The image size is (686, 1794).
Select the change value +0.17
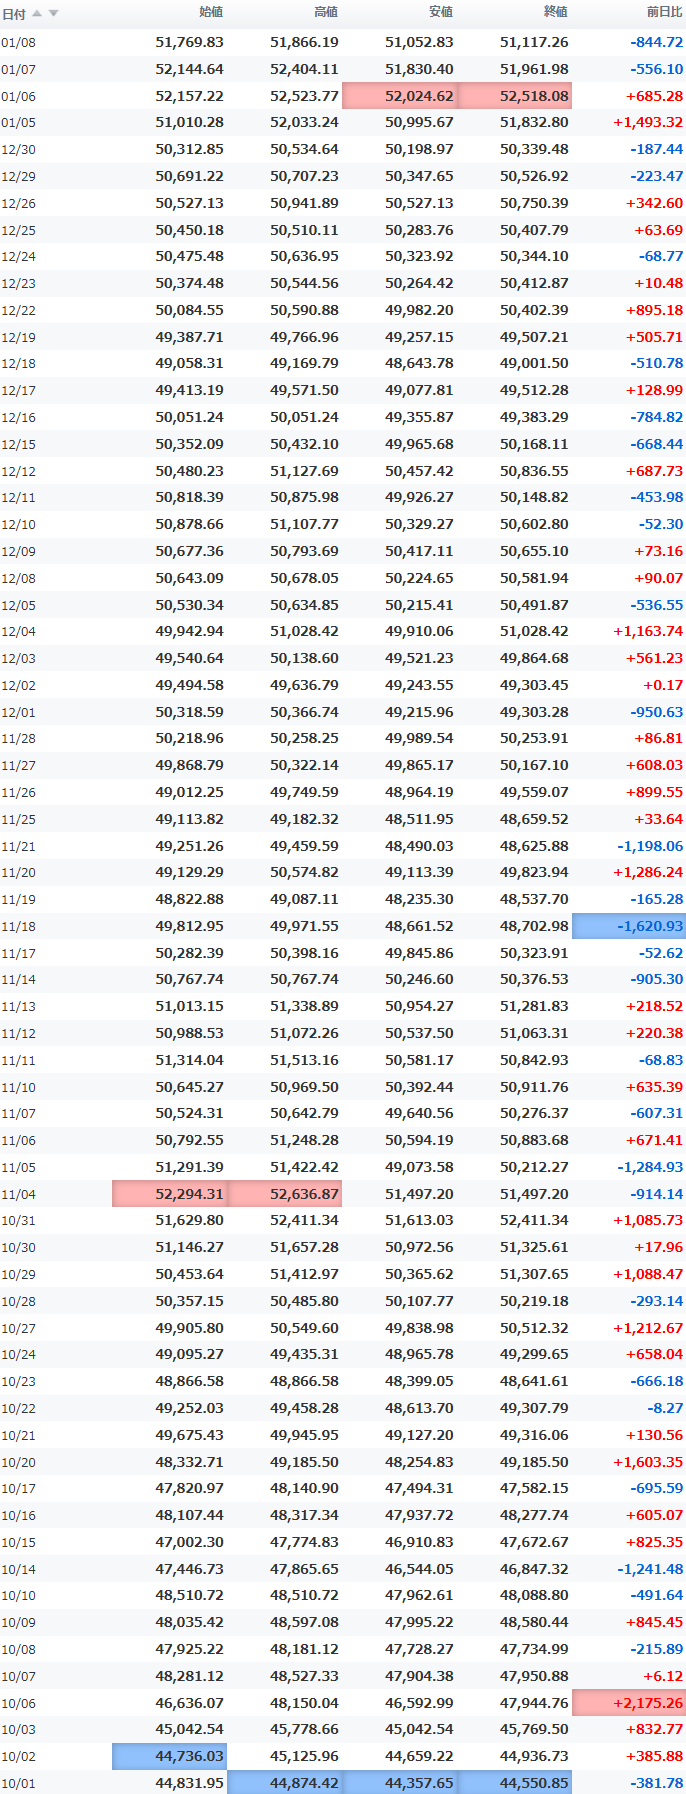coord(663,685)
